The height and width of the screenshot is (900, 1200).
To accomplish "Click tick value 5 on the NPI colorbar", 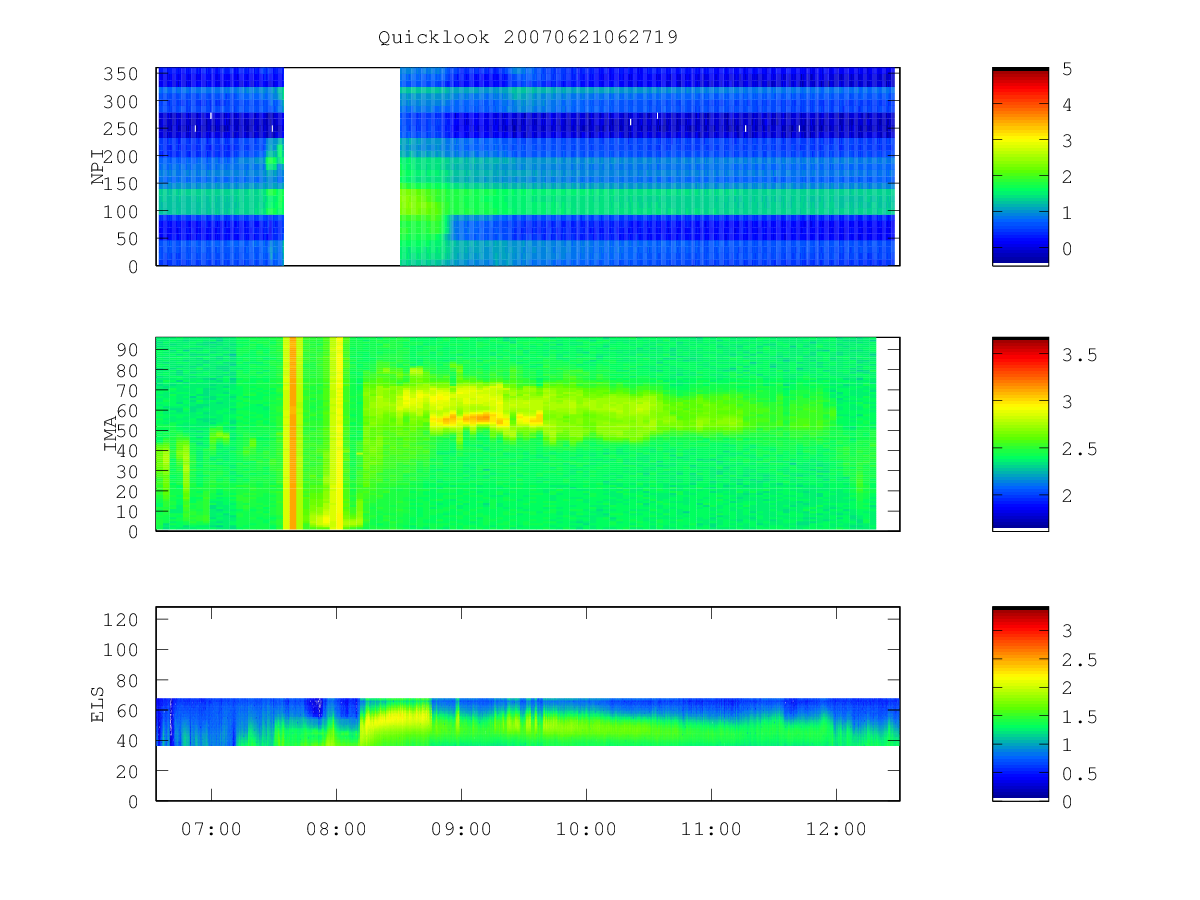I will coord(1068,69).
